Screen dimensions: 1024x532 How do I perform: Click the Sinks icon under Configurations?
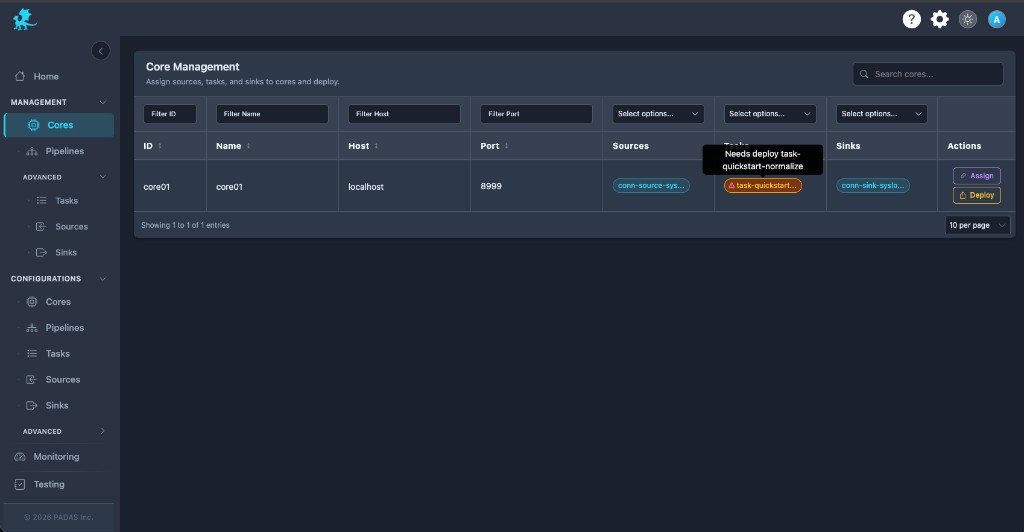(31, 405)
